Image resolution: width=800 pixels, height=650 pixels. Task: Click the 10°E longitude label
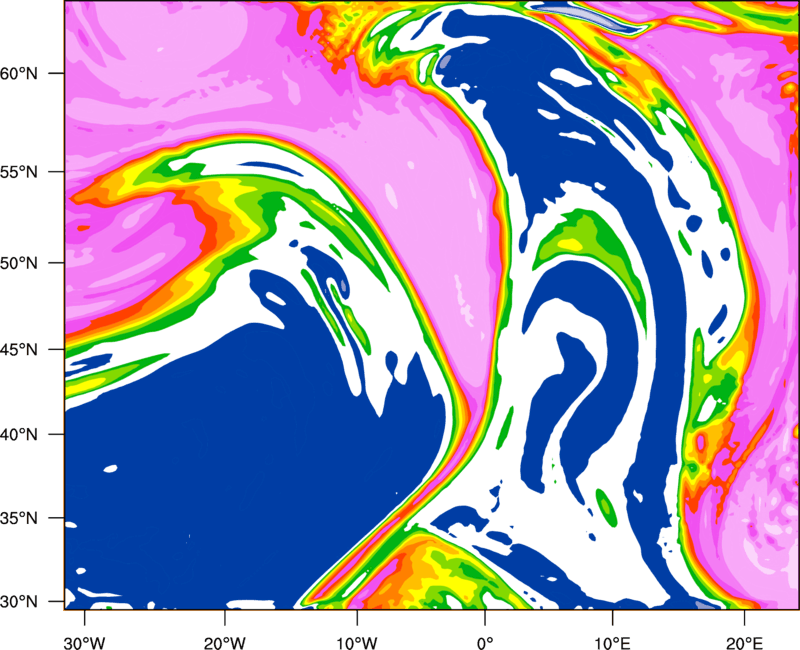click(x=612, y=642)
